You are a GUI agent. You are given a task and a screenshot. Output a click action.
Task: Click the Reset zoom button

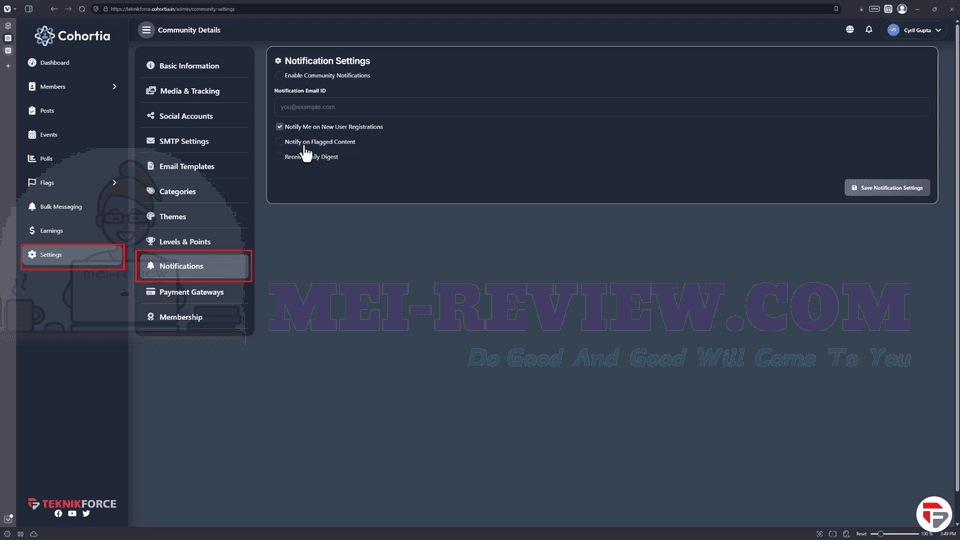[x=861, y=534]
